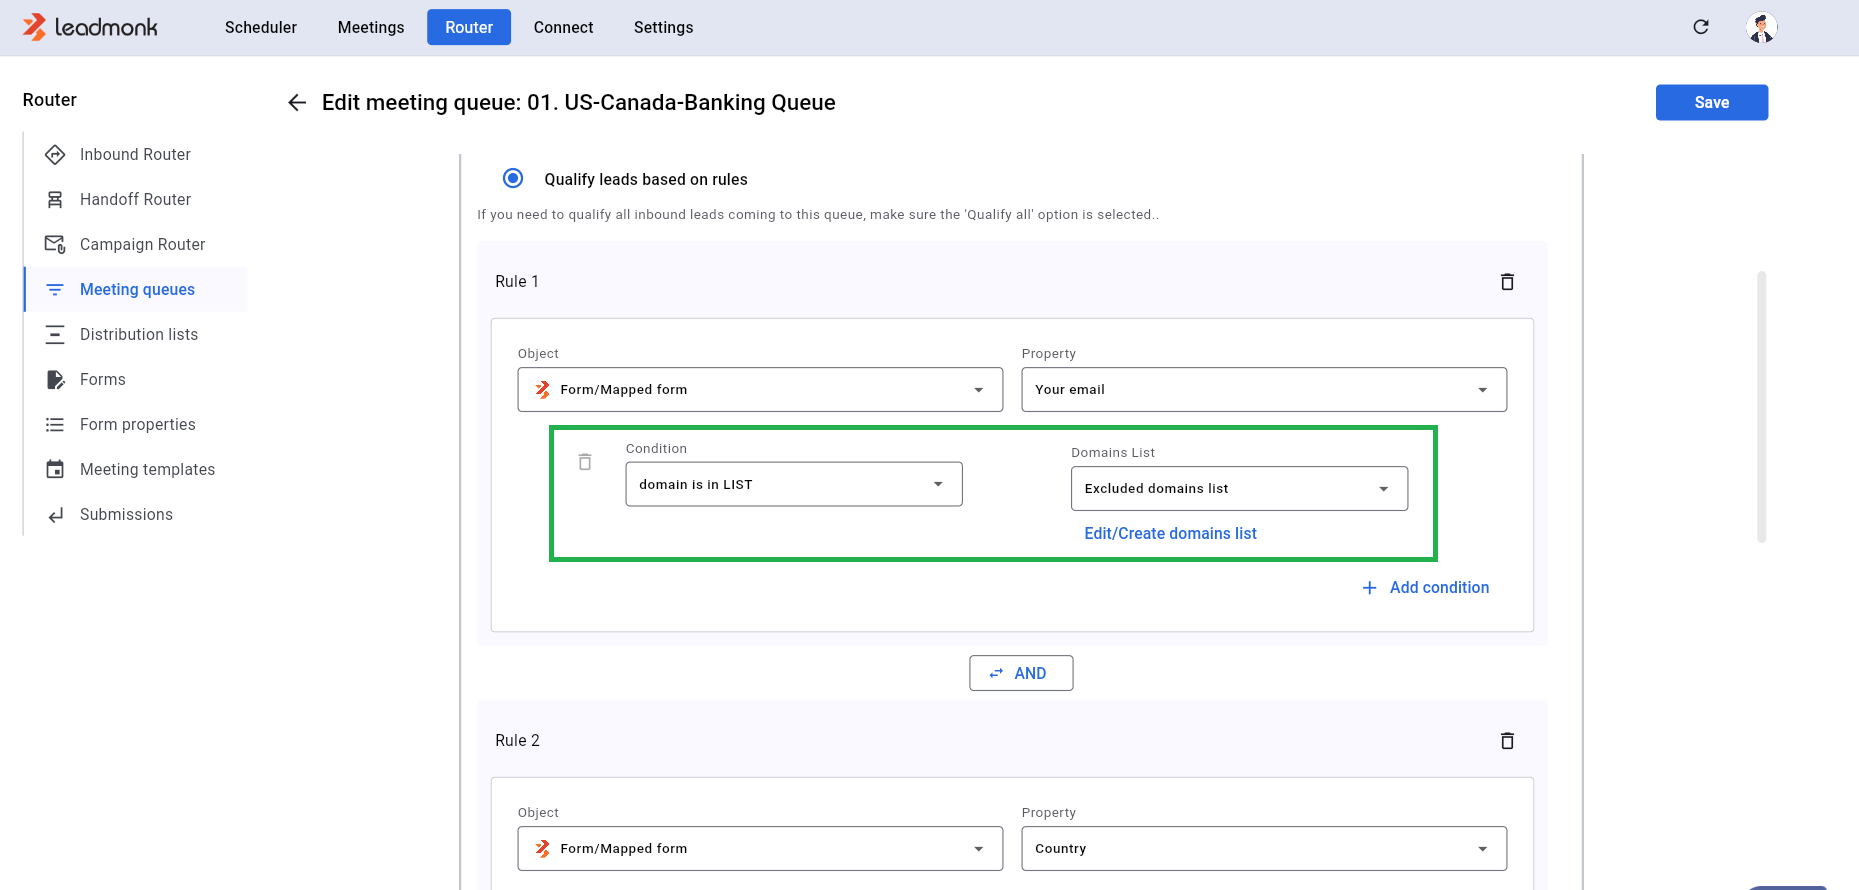Open Rule 1 Property 'Your email' dropdown
Image resolution: width=1859 pixels, height=890 pixels.
[x=1264, y=390]
